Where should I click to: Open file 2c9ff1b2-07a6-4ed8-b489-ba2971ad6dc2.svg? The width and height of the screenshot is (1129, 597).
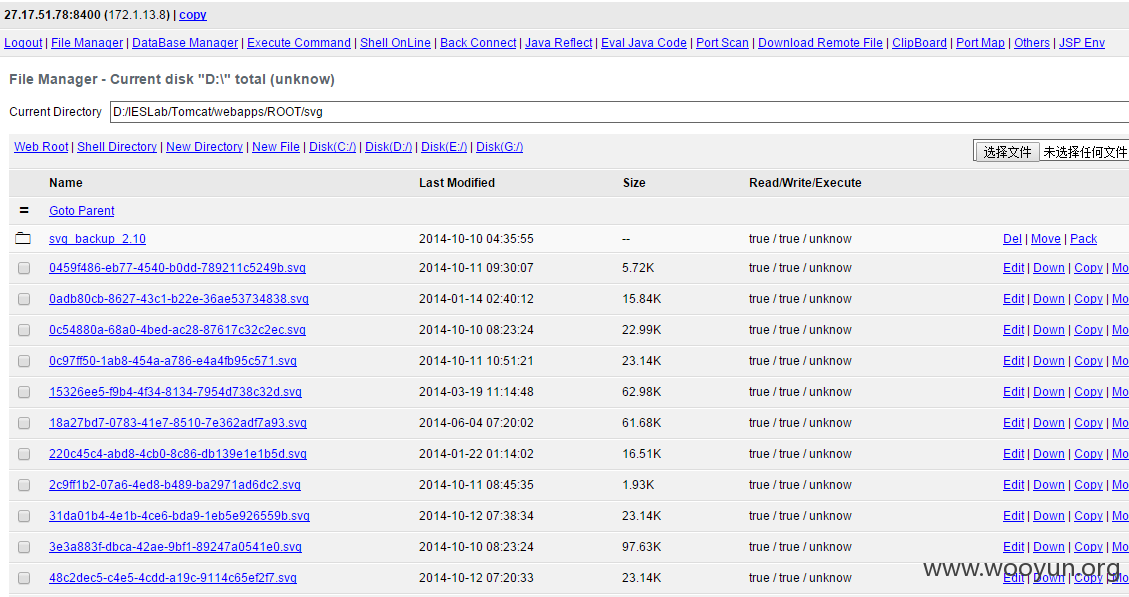175,484
